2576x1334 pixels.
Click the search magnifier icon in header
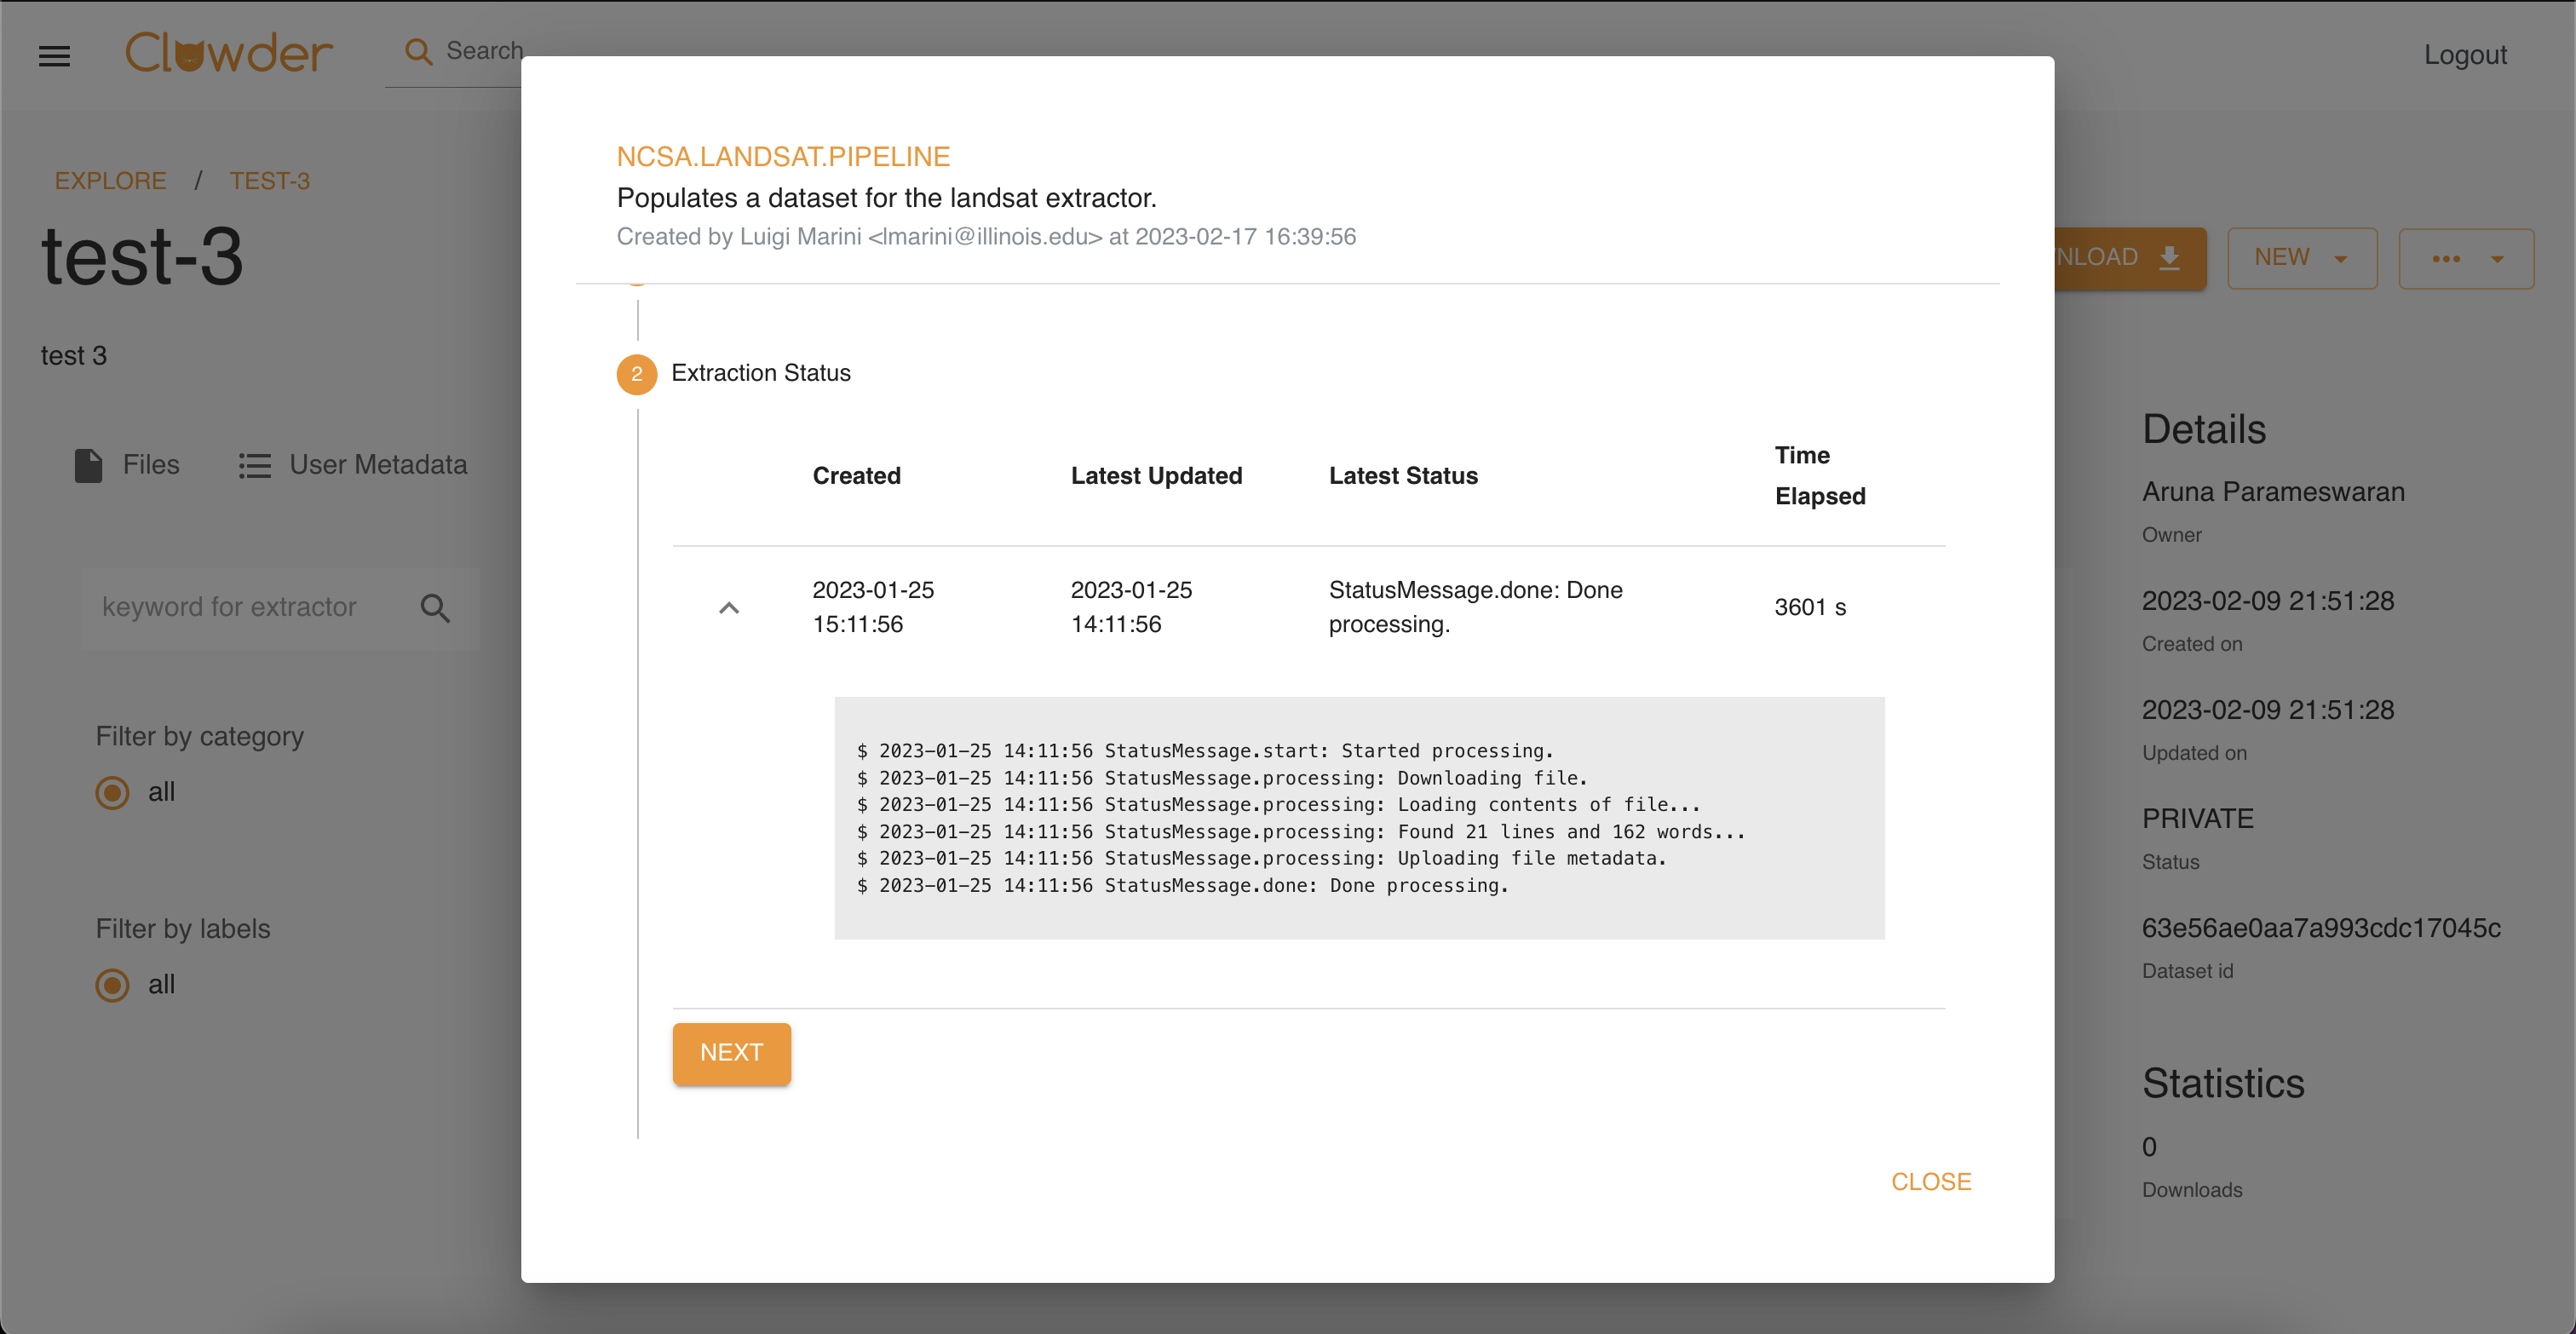pyautogui.click(x=418, y=52)
